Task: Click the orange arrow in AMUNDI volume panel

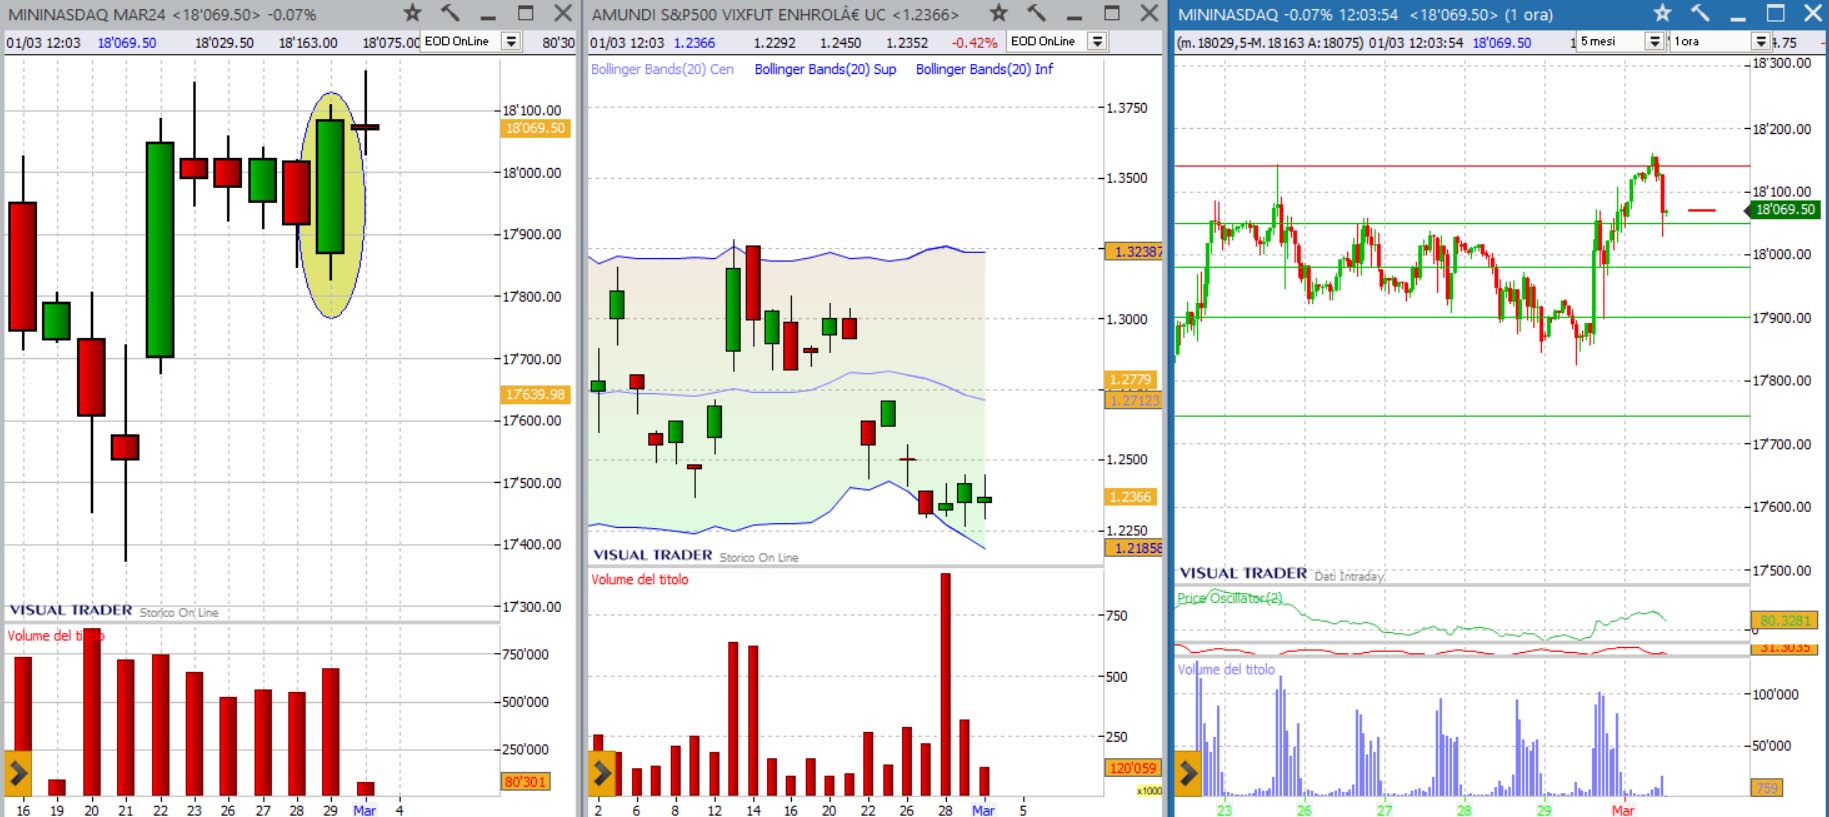Action: tap(601, 773)
